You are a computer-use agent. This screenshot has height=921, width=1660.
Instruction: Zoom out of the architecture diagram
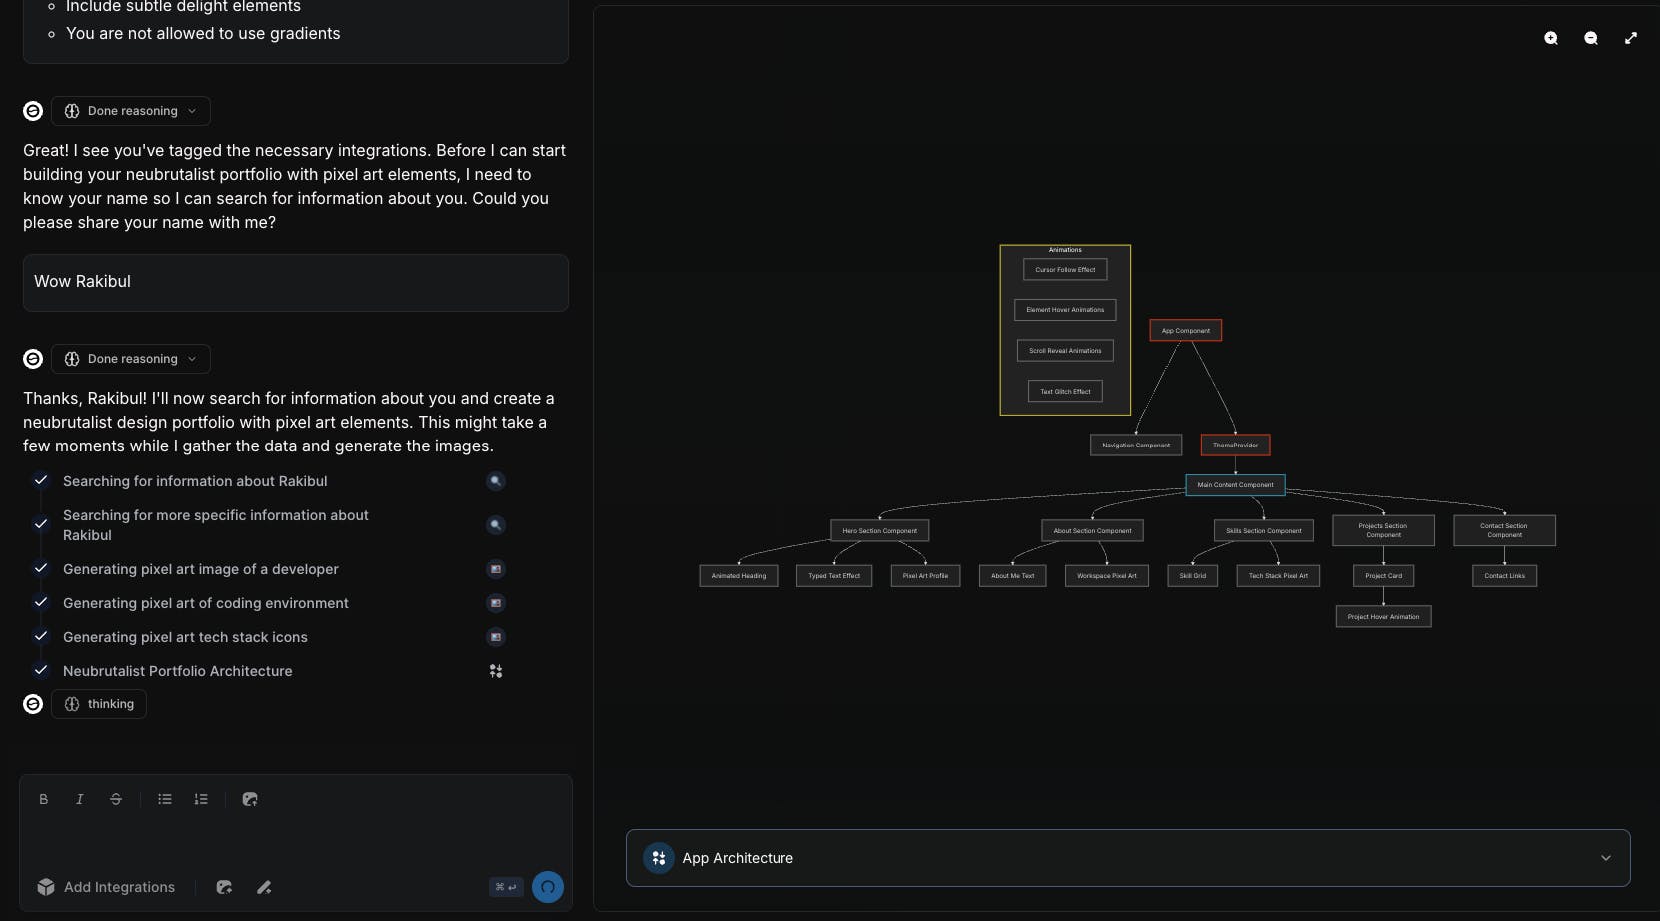coord(1591,38)
